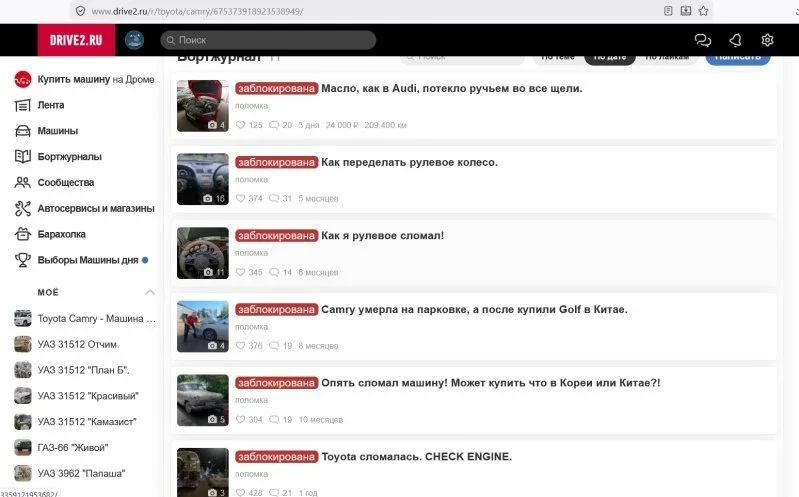Open ГАЗ-66 "Живой"

73,448
